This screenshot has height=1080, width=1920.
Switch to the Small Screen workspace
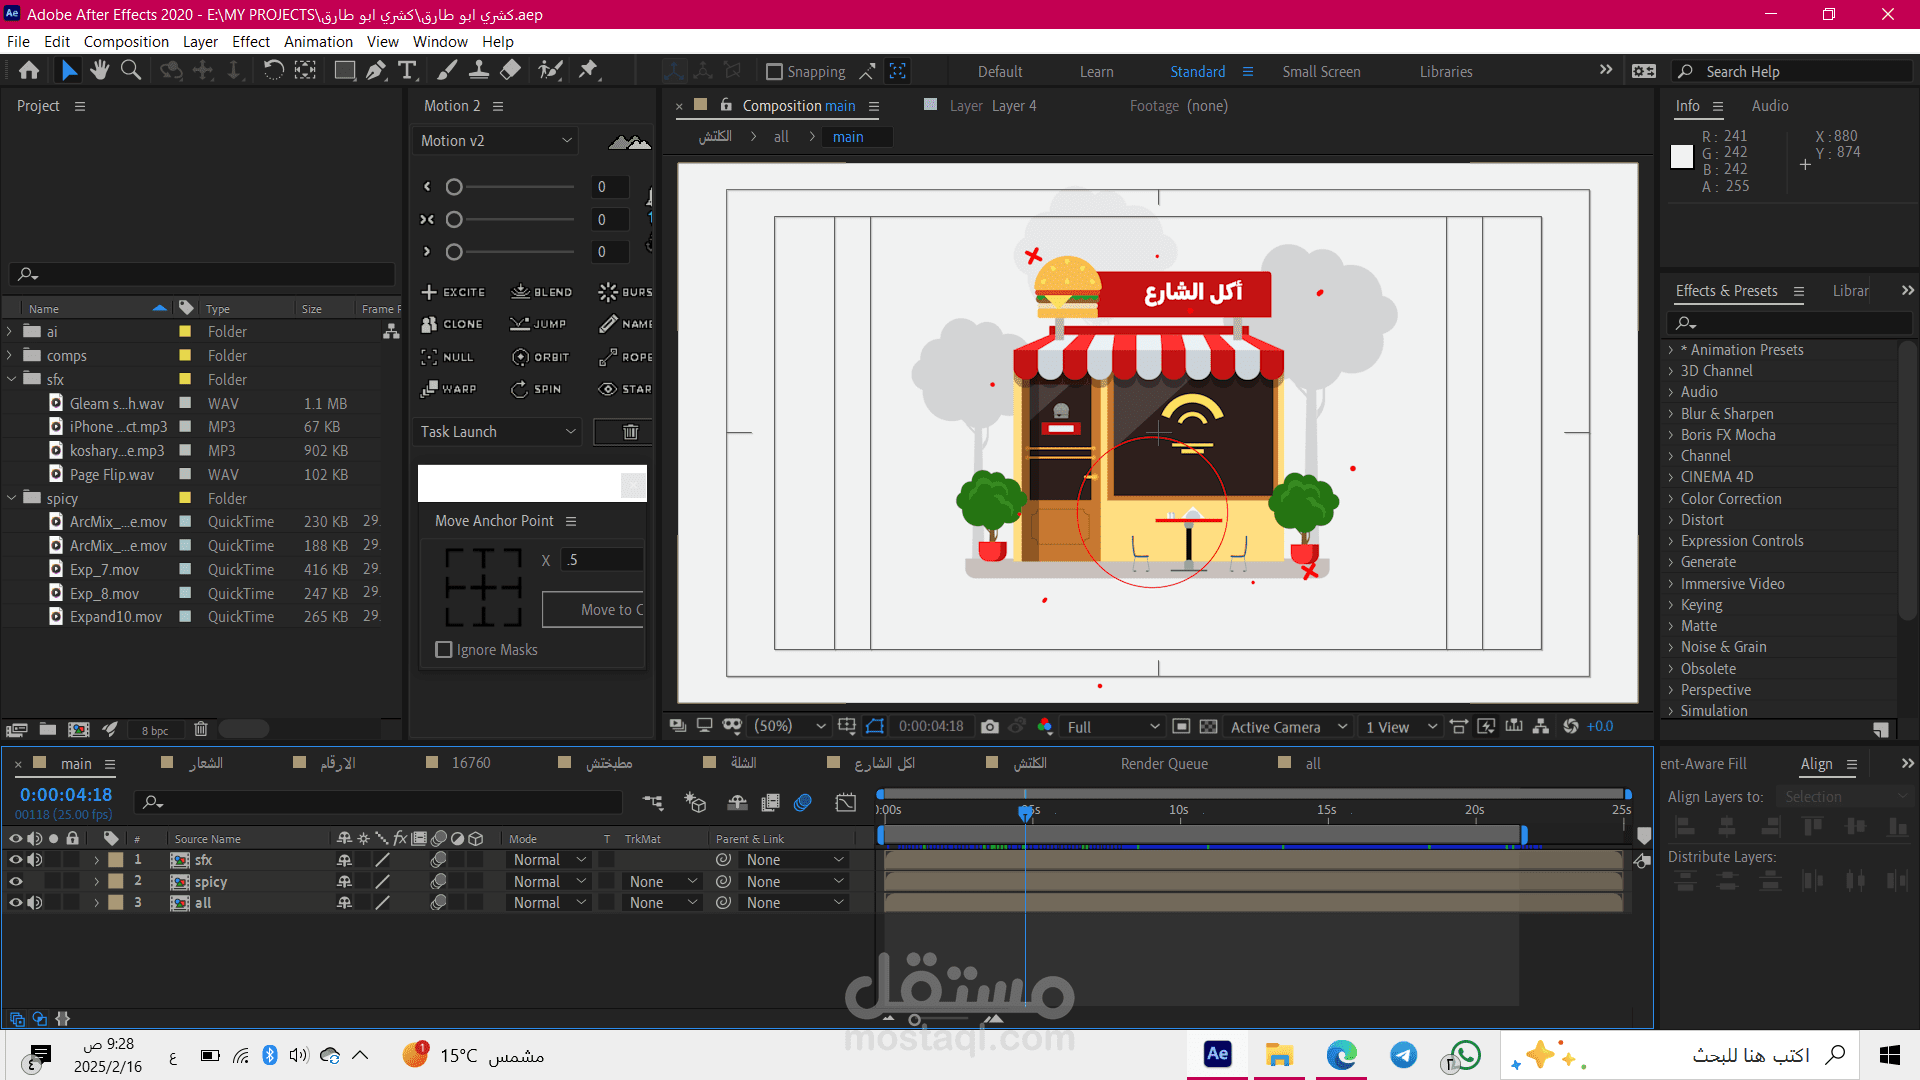pyautogui.click(x=1321, y=72)
